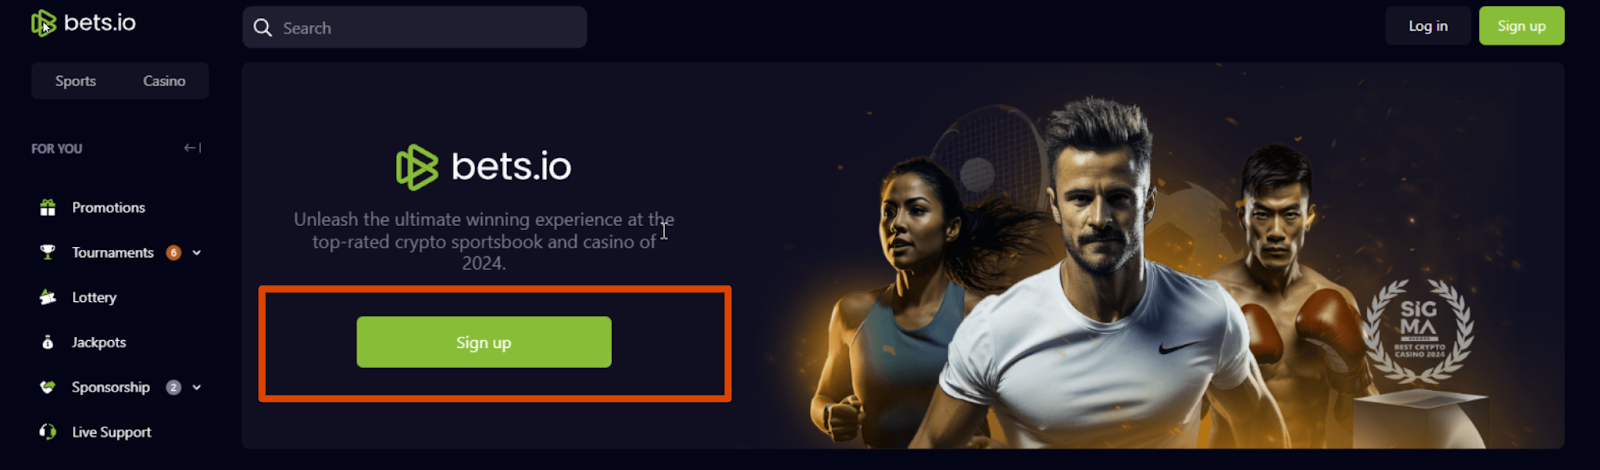Collapse the sidebar with the arrow icon

[x=192, y=148]
